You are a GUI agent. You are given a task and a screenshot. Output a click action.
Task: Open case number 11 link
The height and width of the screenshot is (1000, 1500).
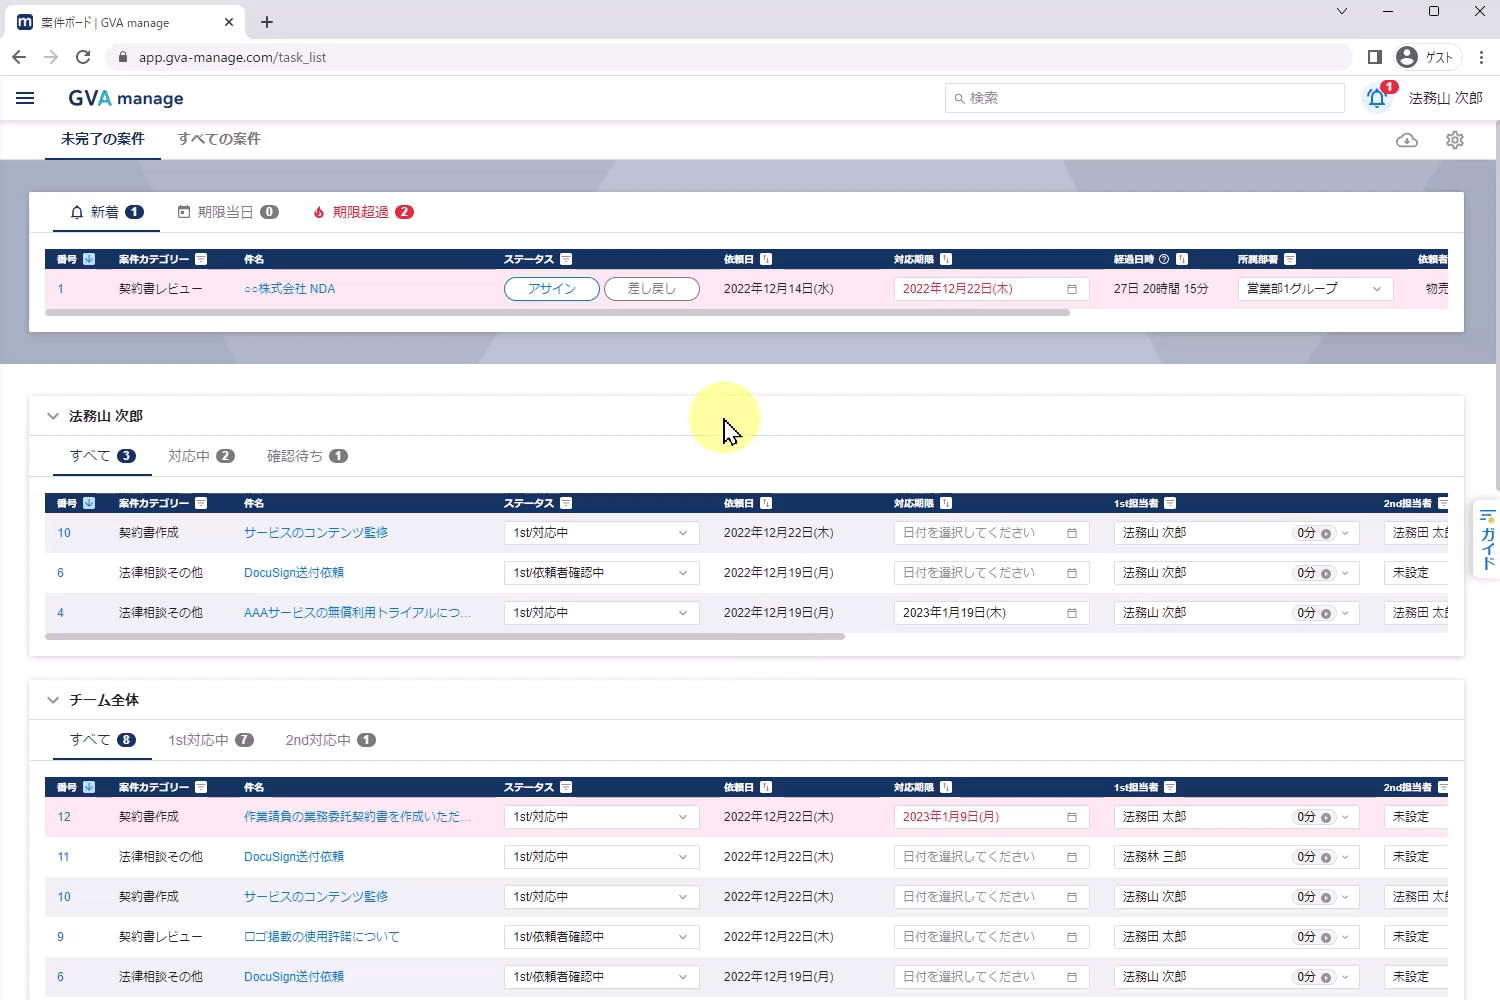click(x=63, y=857)
